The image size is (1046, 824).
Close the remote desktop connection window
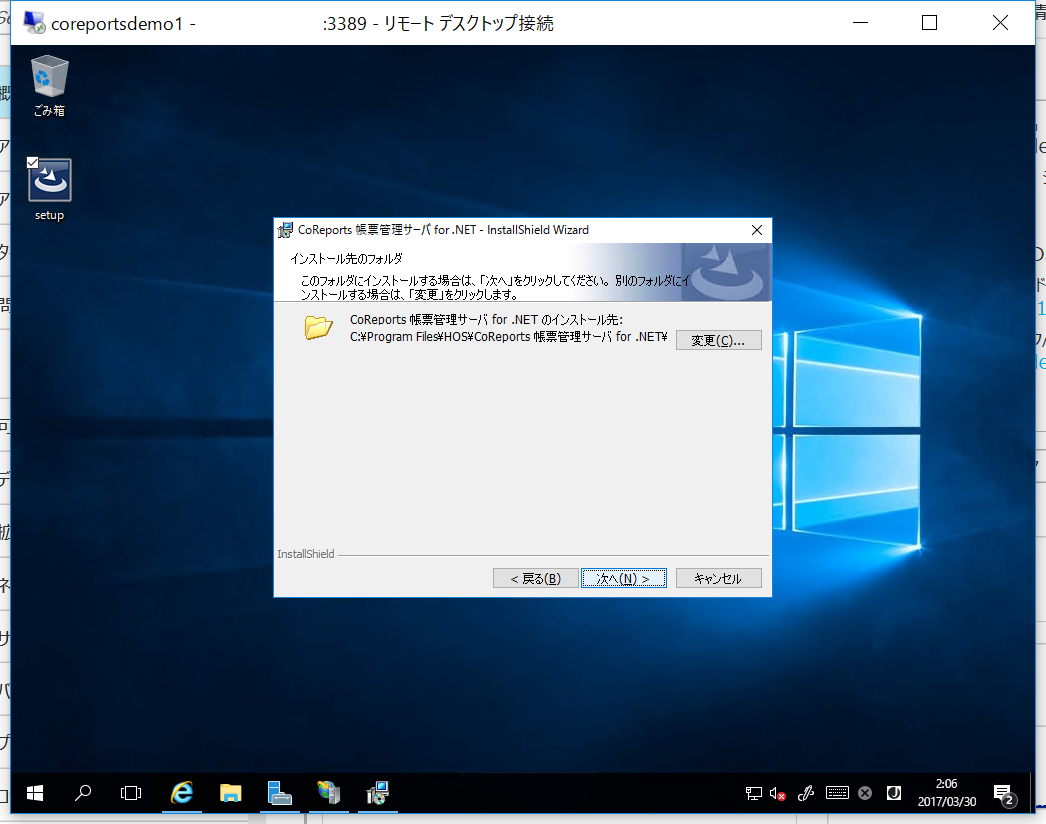tap(1000, 23)
